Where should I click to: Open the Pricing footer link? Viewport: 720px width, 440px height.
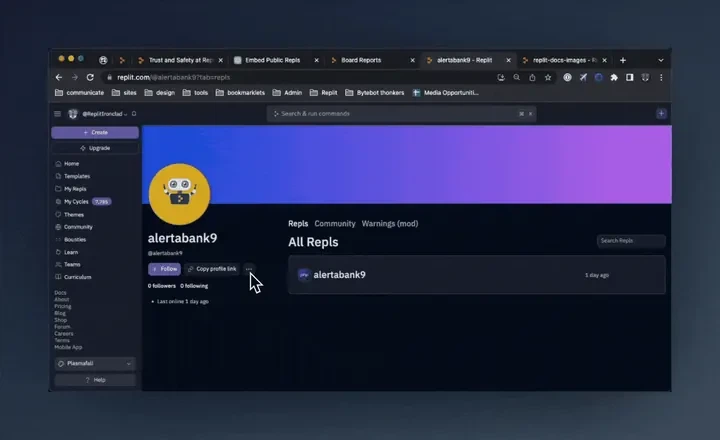(x=63, y=306)
